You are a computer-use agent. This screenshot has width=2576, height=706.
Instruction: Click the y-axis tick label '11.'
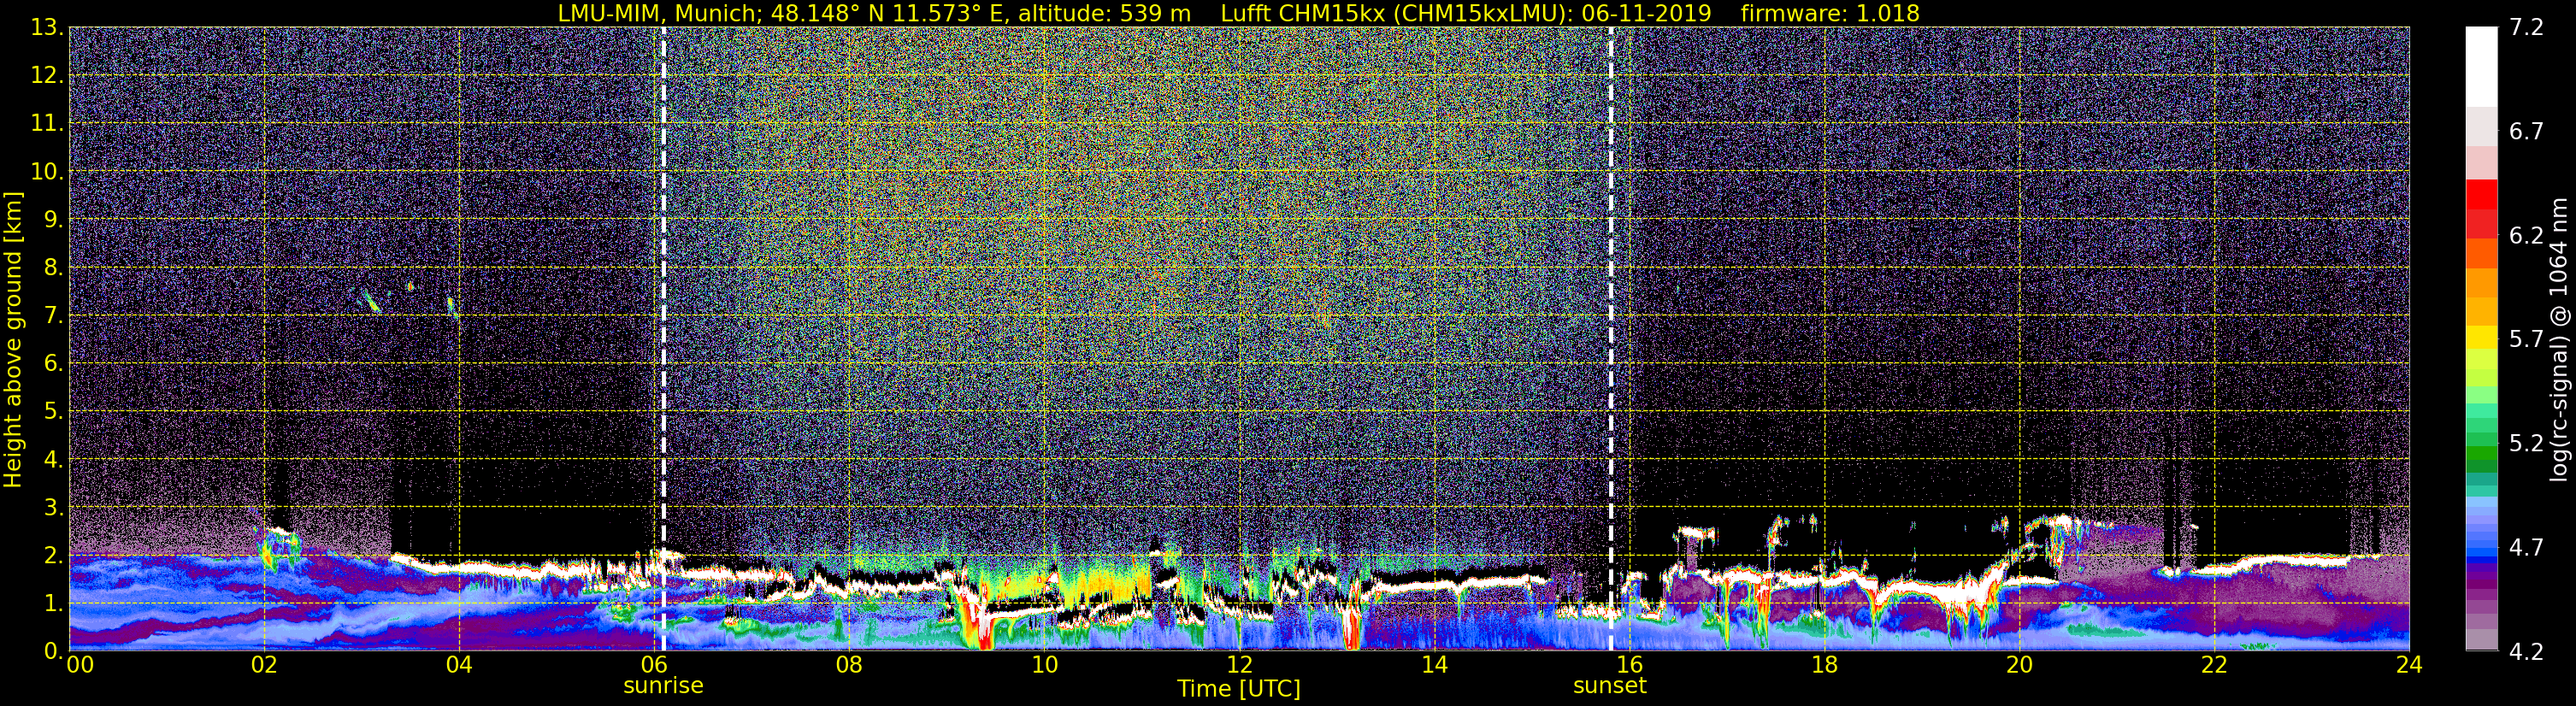coord(46,124)
